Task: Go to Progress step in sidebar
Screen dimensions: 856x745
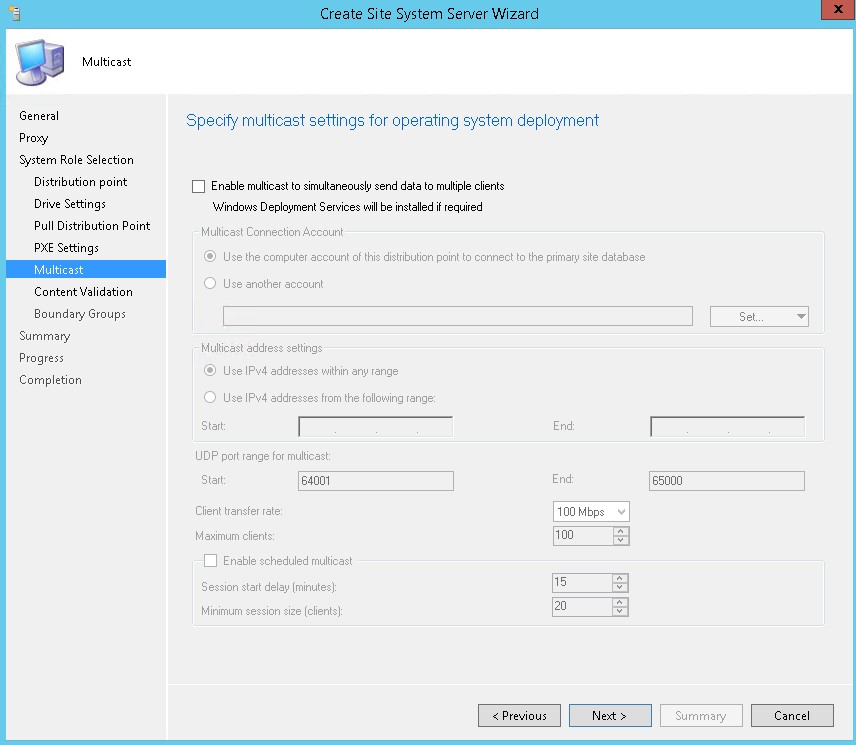Action: (41, 358)
